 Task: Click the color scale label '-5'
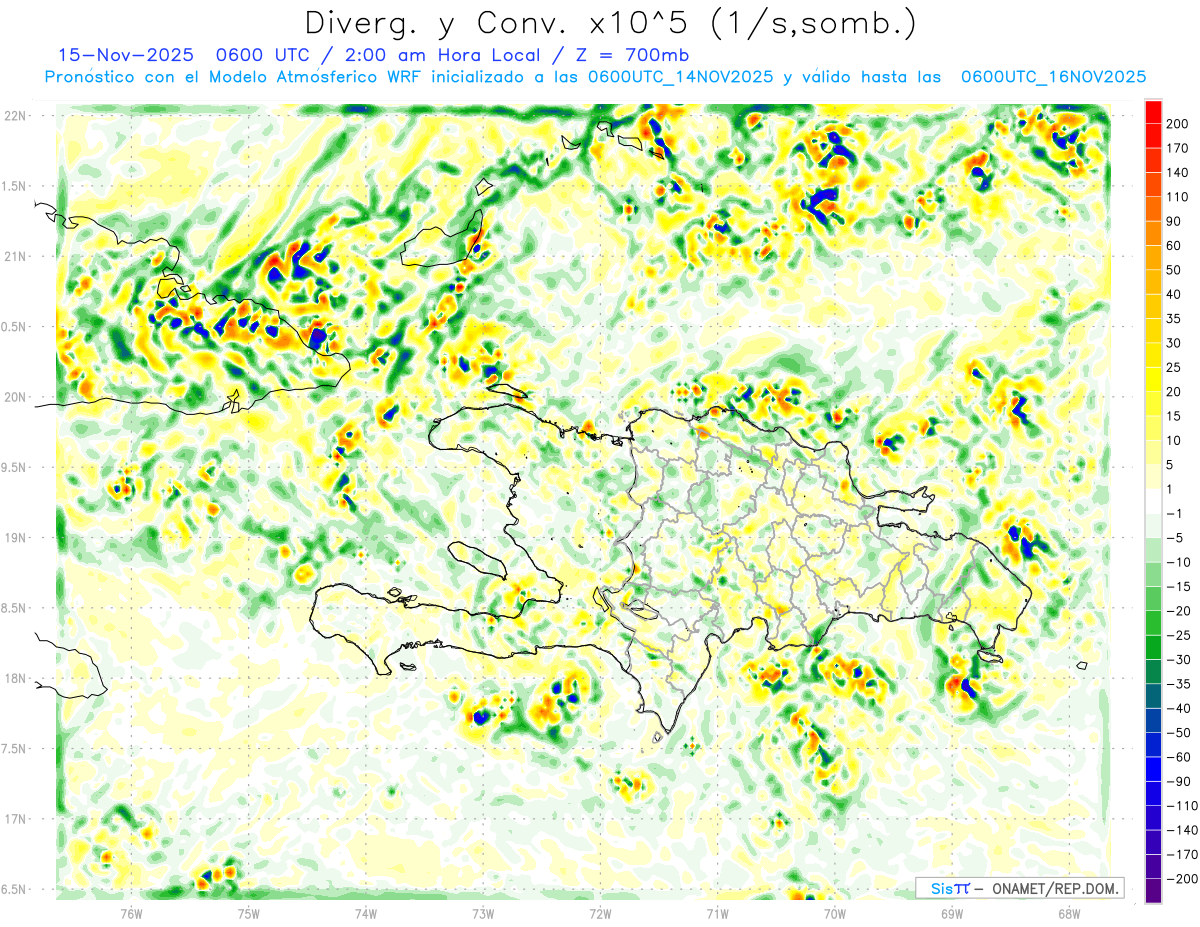pos(1175,539)
